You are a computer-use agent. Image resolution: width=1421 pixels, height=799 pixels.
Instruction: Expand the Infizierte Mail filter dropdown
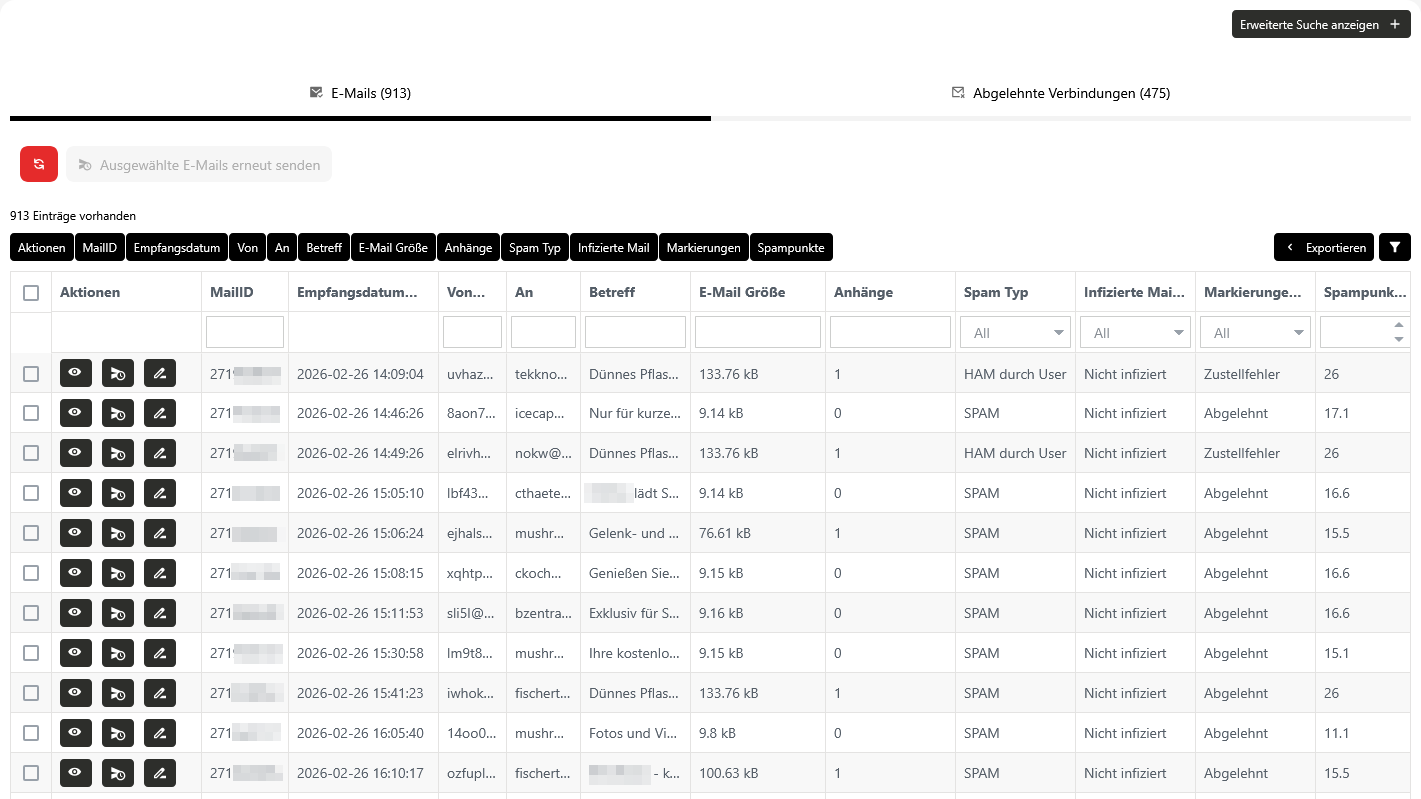[1134, 333]
